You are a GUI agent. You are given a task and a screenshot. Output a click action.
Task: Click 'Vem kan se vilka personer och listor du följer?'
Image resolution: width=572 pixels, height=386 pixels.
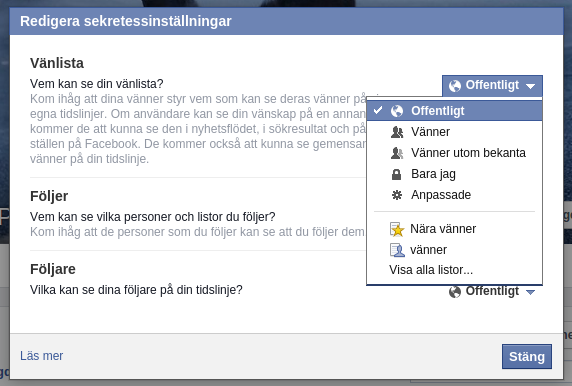click(x=152, y=217)
